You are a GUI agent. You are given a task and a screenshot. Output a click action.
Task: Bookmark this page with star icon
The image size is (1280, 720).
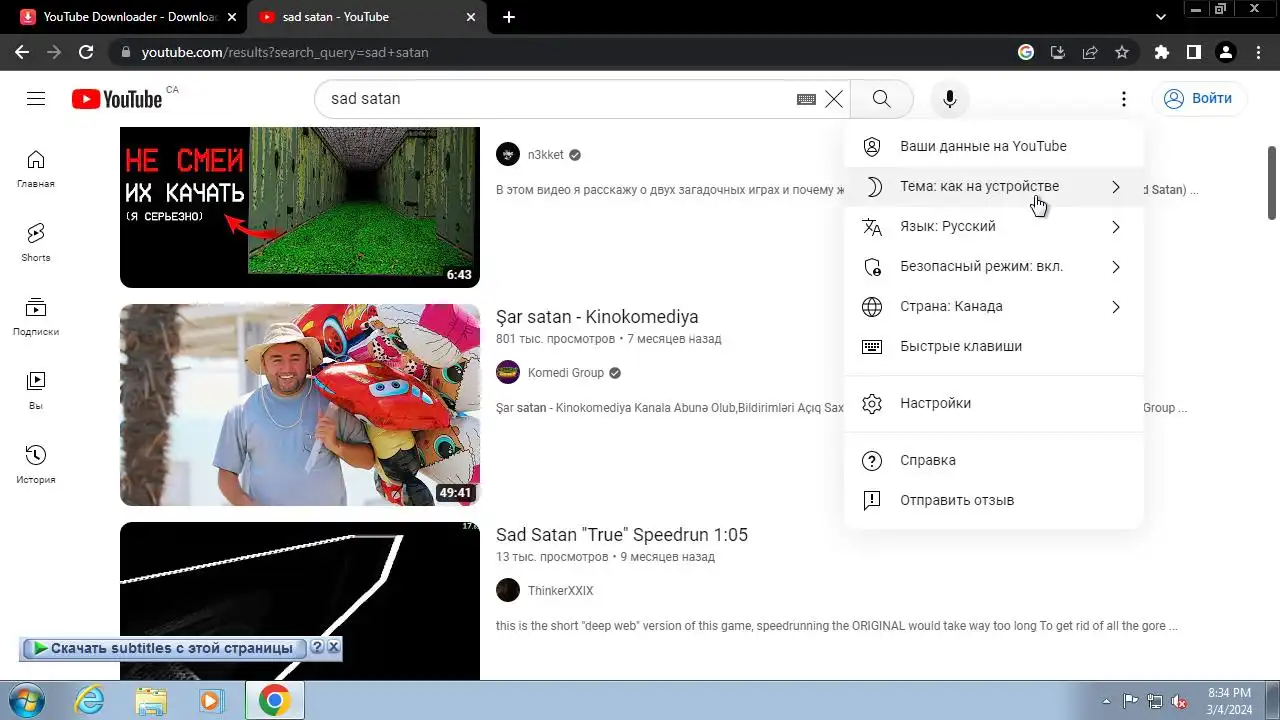pyautogui.click(x=1122, y=52)
